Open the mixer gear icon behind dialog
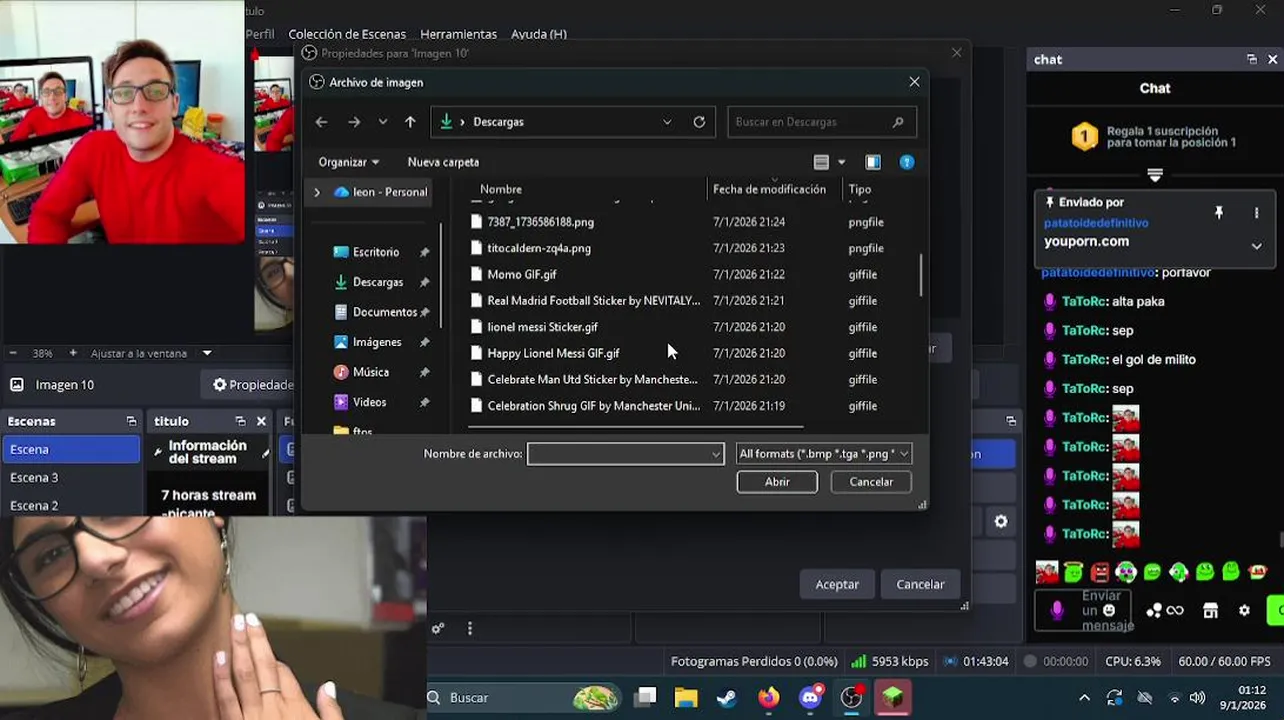Screen dimensions: 1284x720 (1001, 521)
